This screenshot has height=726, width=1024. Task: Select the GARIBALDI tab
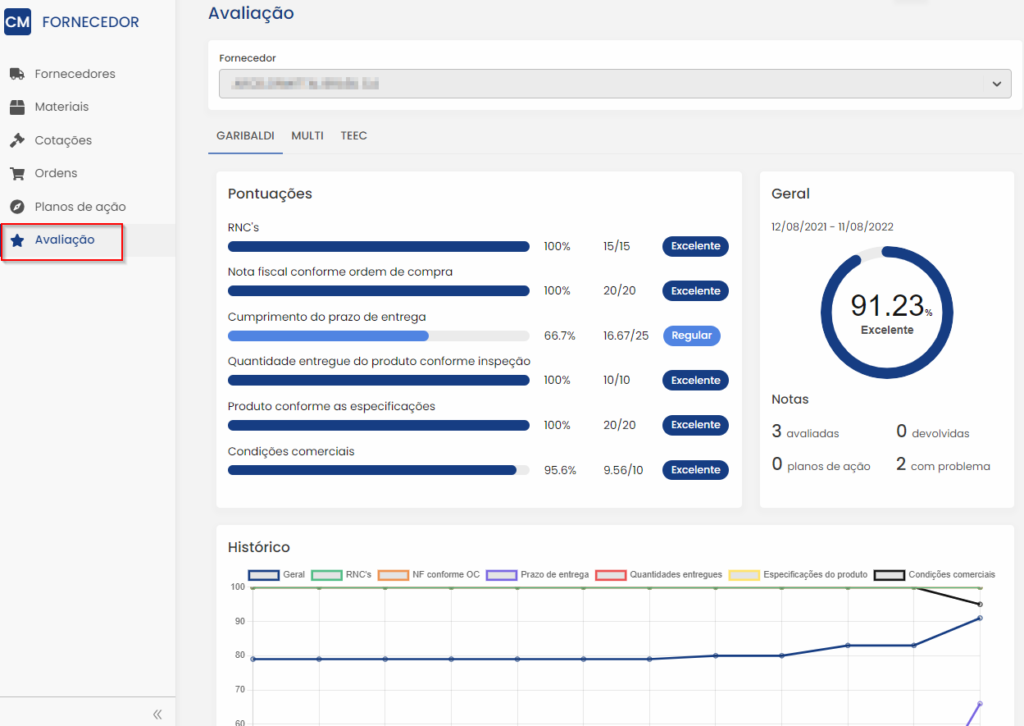click(245, 135)
